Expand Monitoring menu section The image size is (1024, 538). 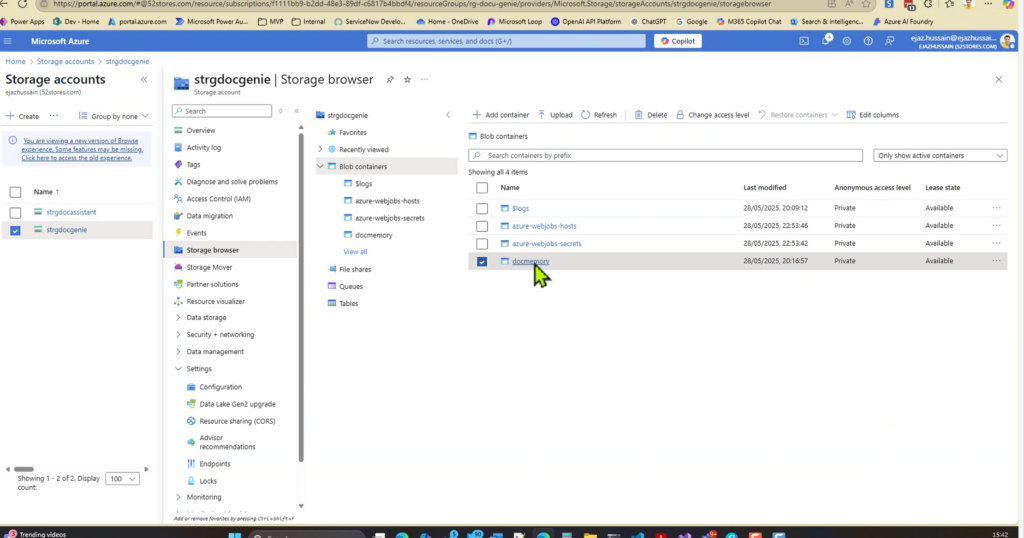[x=178, y=497]
